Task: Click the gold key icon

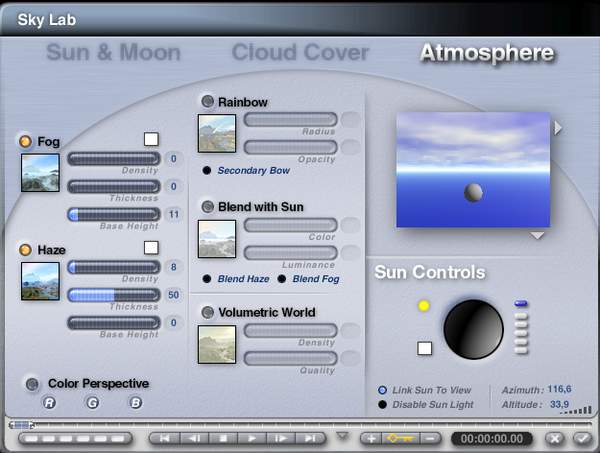Action: [401, 438]
